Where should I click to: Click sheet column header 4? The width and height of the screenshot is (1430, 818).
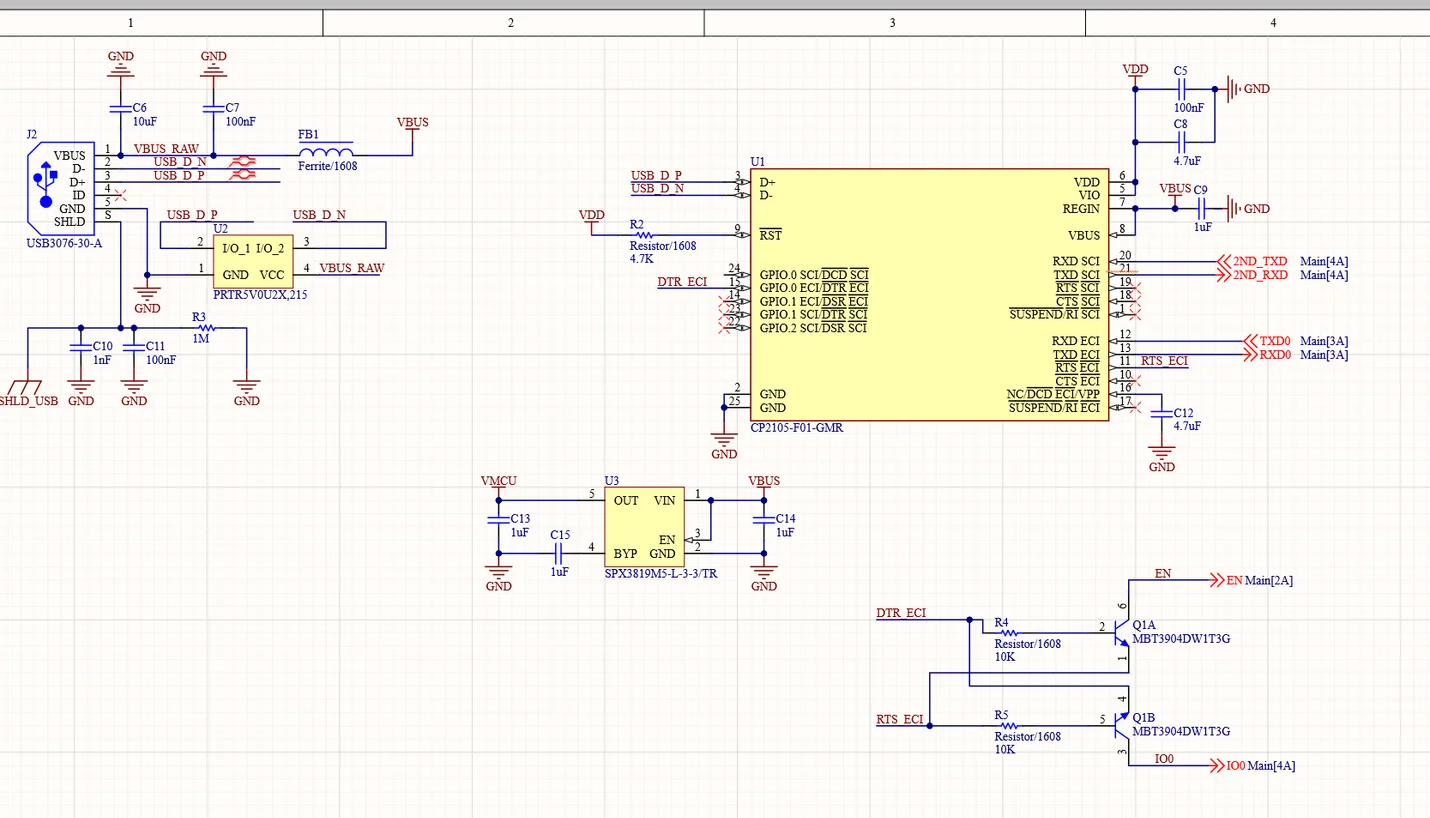(x=1272, y=22)
